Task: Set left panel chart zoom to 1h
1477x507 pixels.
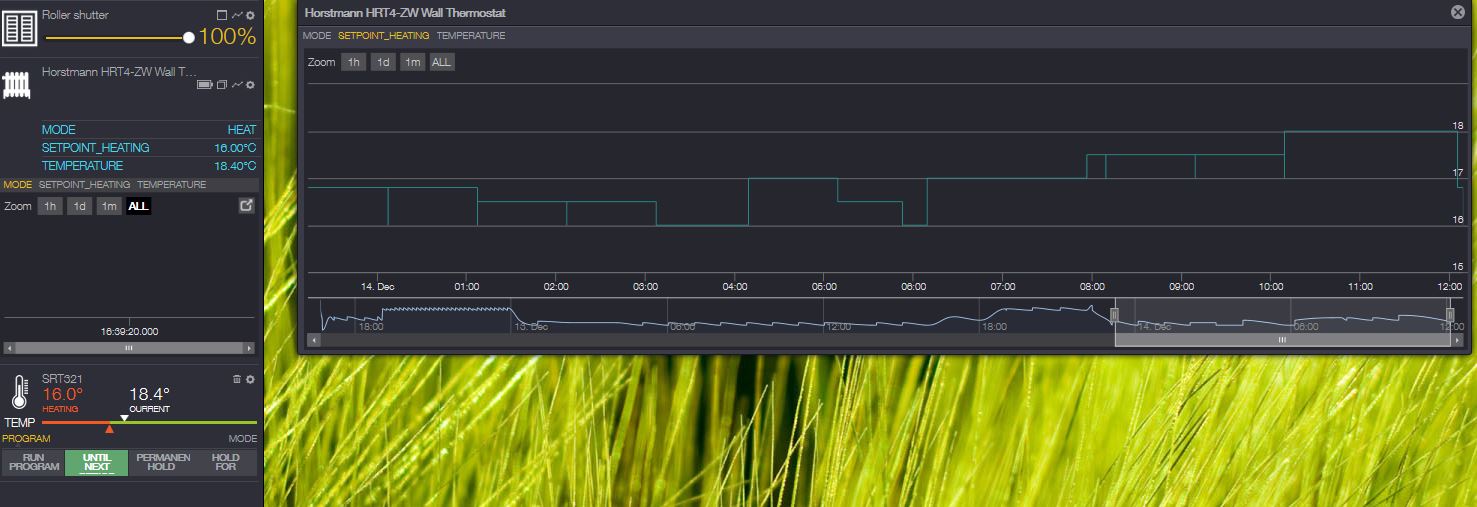Action: 49,206
